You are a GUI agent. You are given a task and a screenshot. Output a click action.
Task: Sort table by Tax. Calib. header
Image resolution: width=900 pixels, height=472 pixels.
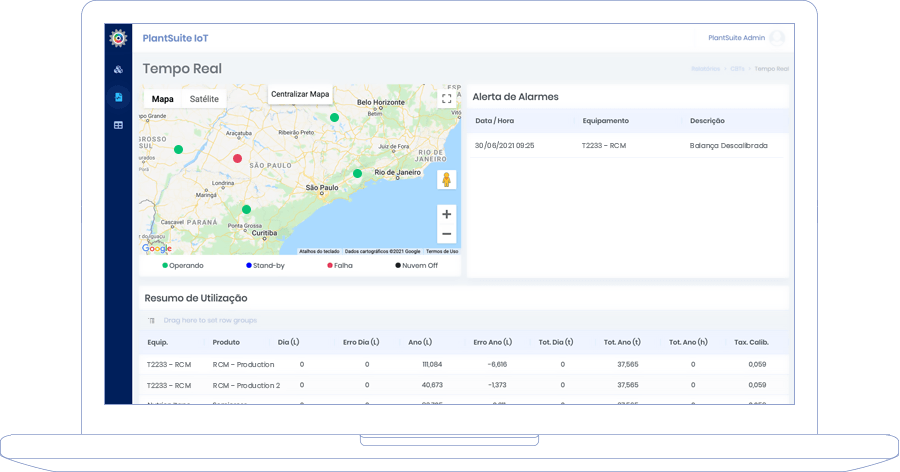[x=751, y=342]
